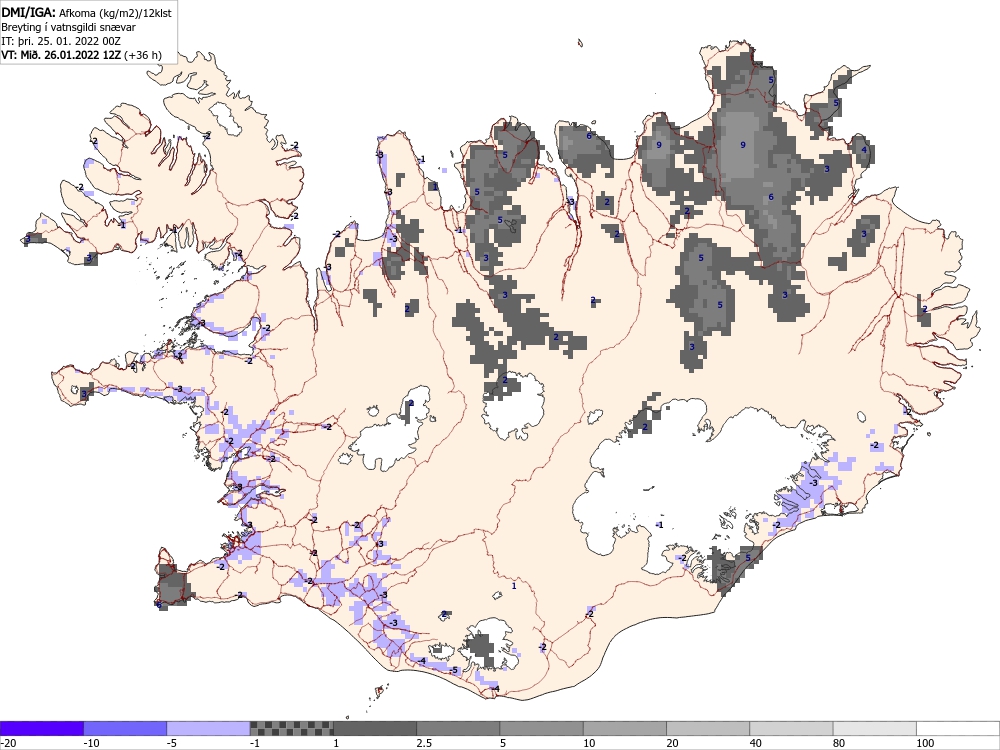Screen dimensions: 1000x750
Task: Select the VT: Mið. 26.01.2022 12Z valid time
Action: tap(81, 55)
